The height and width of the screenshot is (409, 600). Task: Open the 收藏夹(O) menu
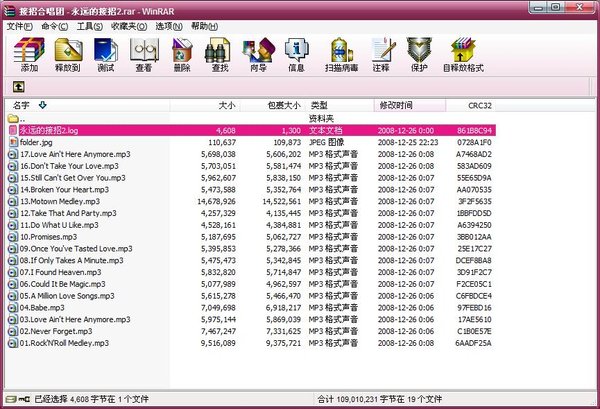click(x=129, y=26)
